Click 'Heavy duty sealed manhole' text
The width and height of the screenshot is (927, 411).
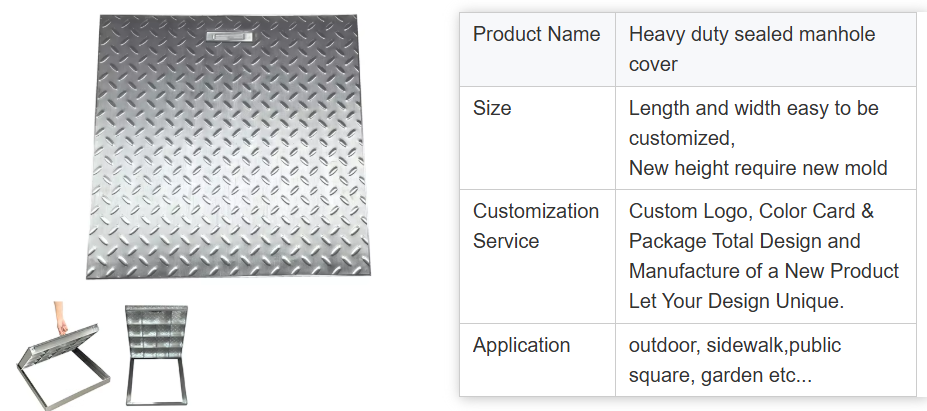(752, 34)
